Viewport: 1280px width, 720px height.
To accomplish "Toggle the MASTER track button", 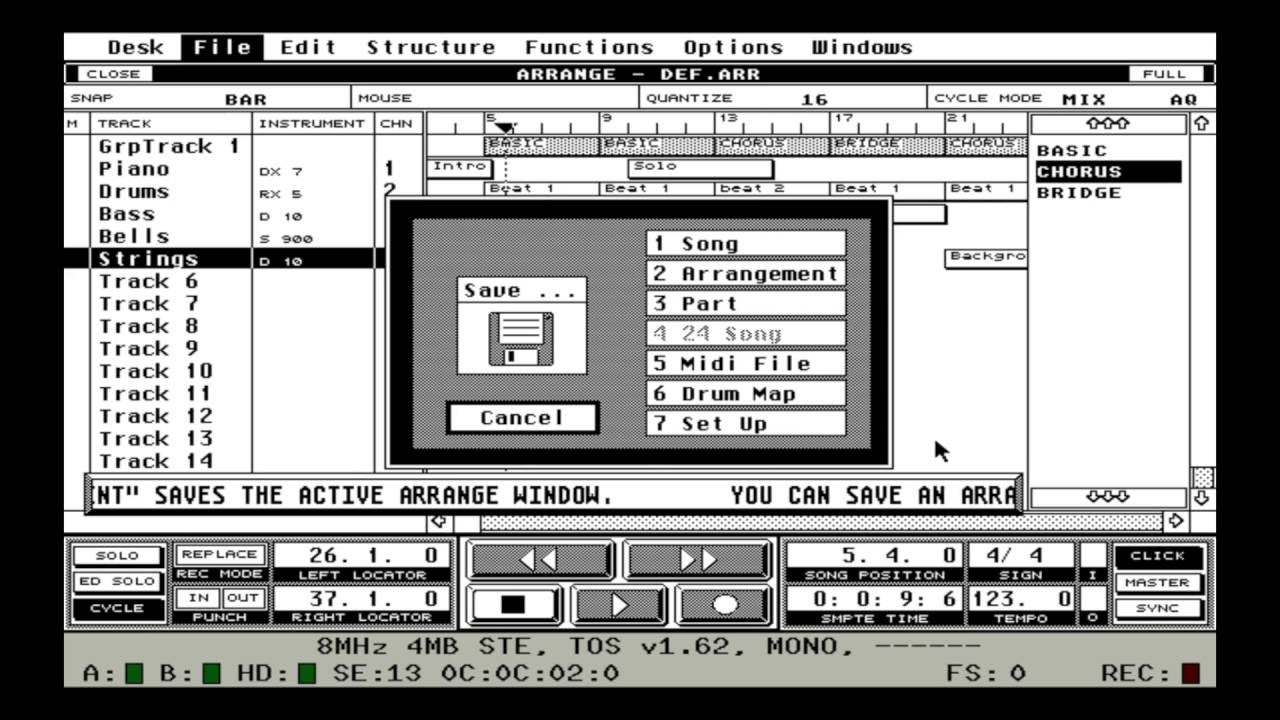I will pos(1158,582).
